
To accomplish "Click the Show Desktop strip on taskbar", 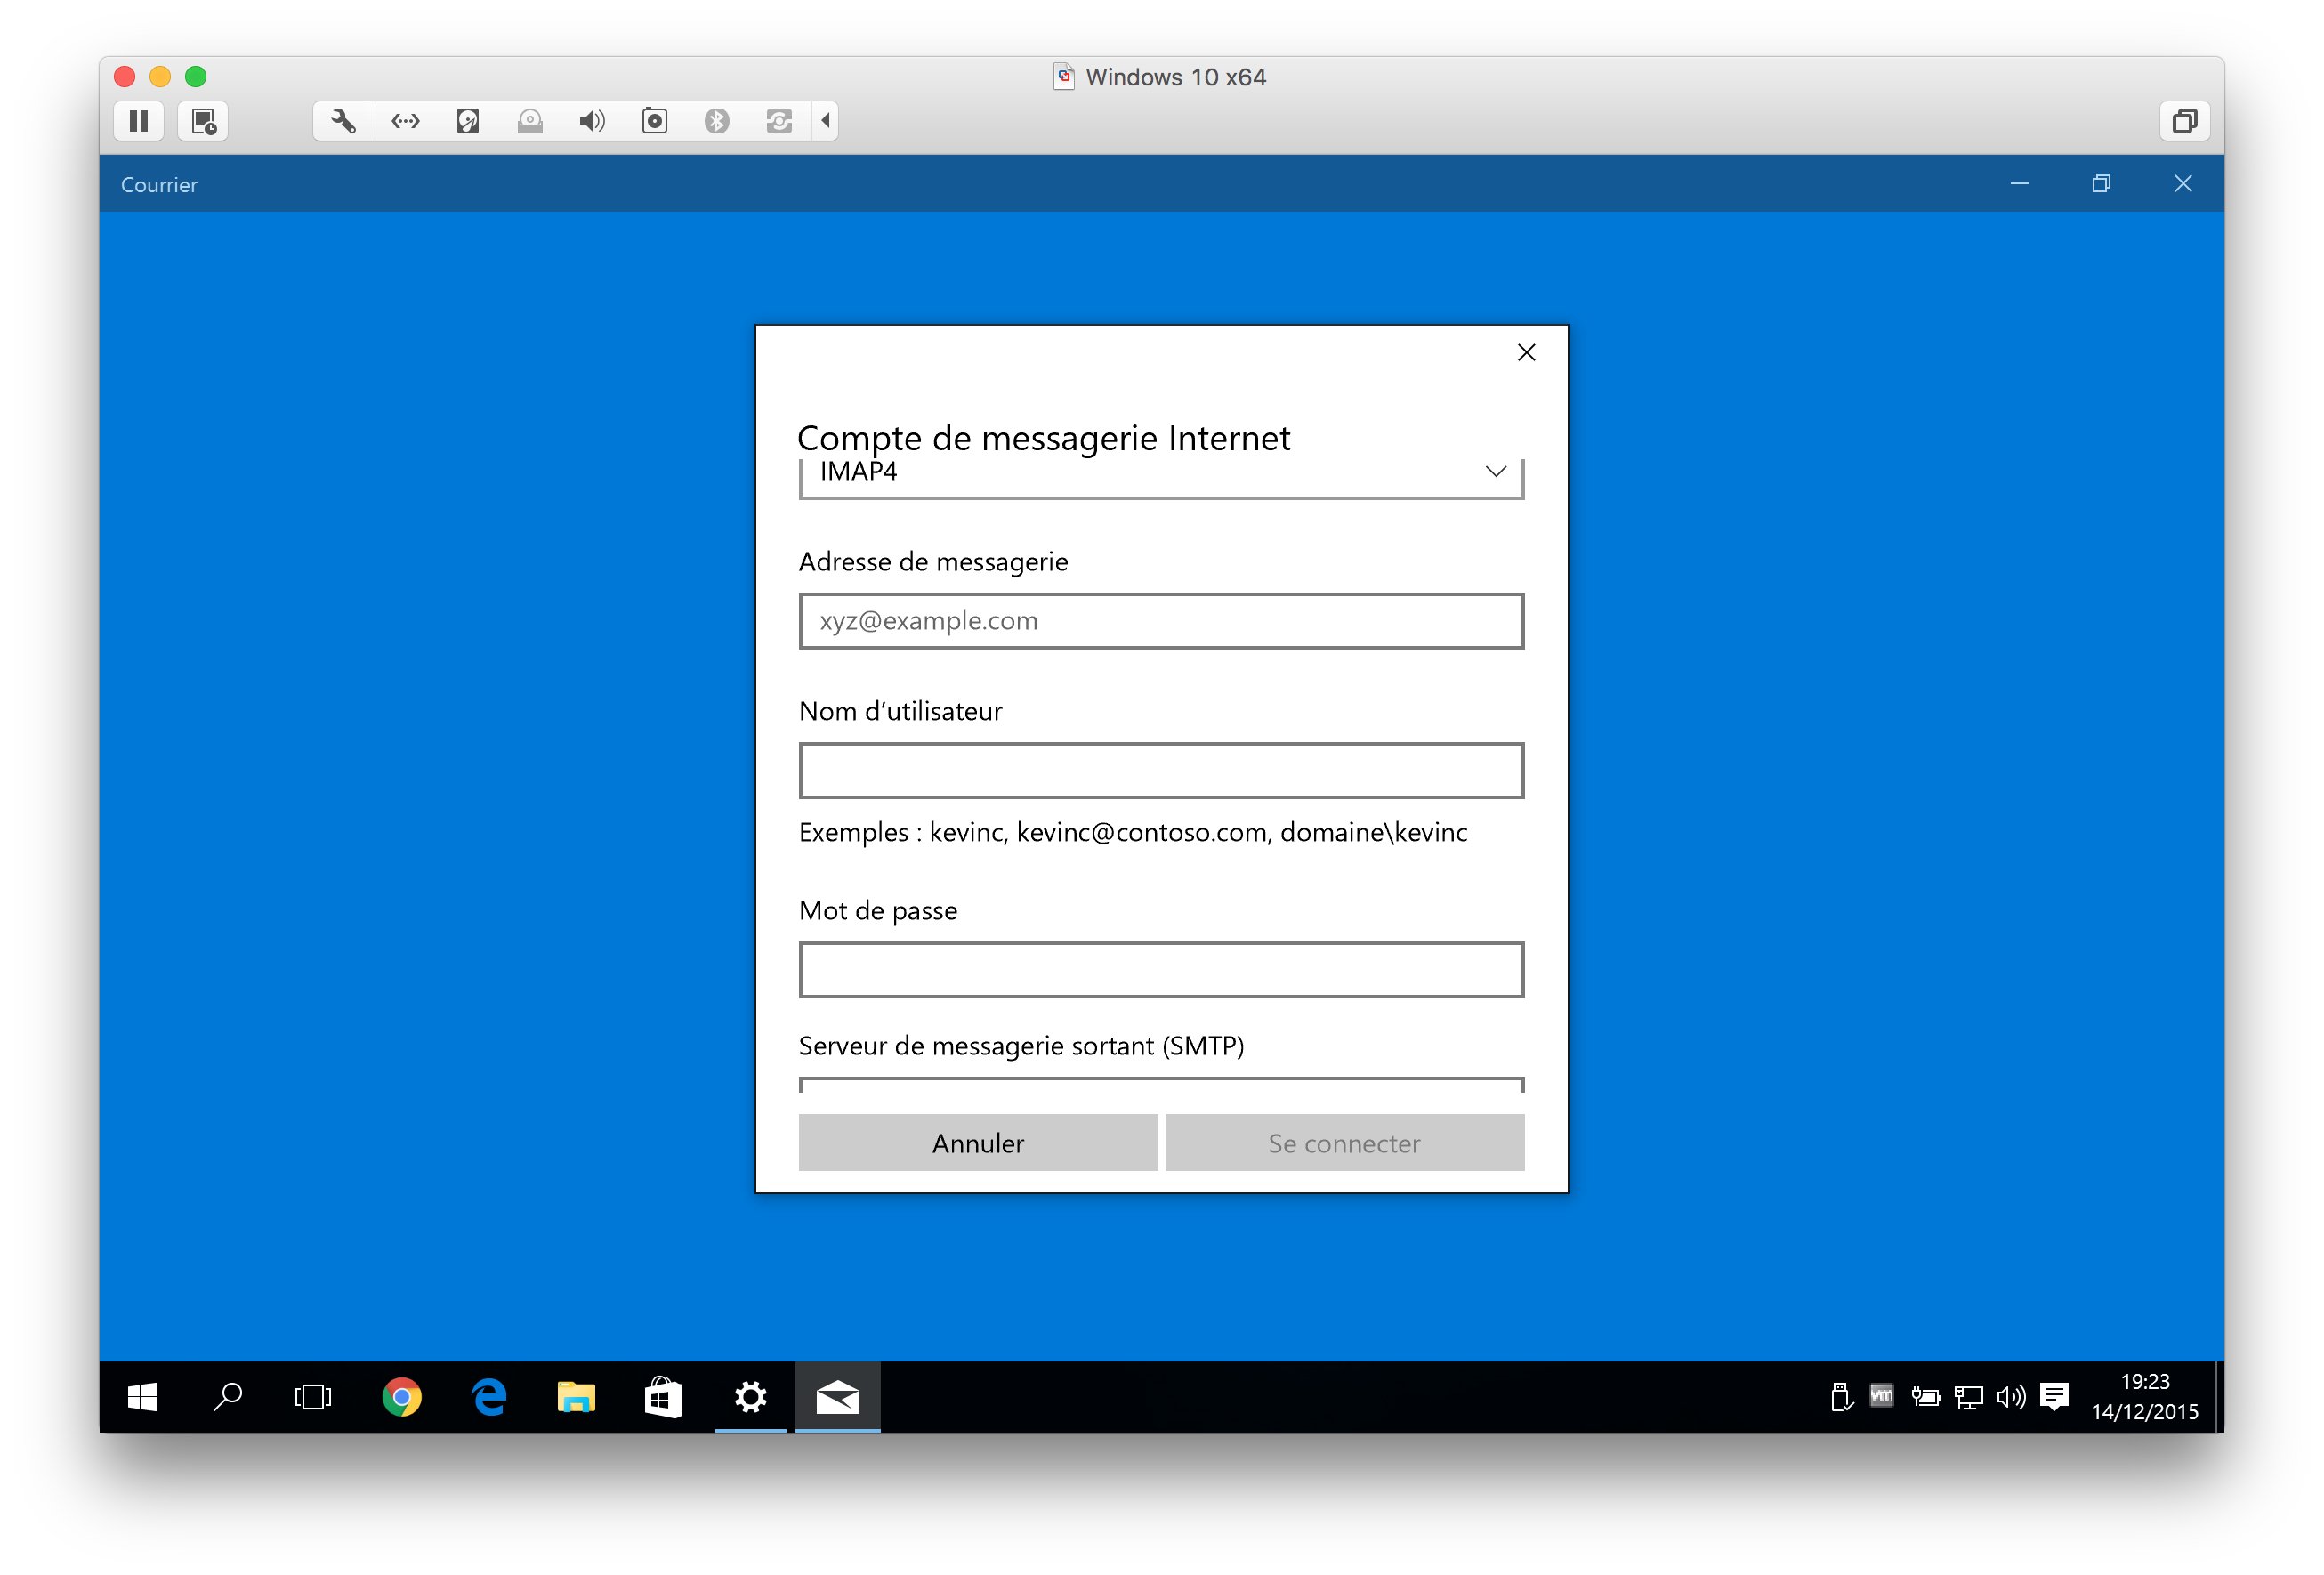I will click(x=2219, y=1397).
